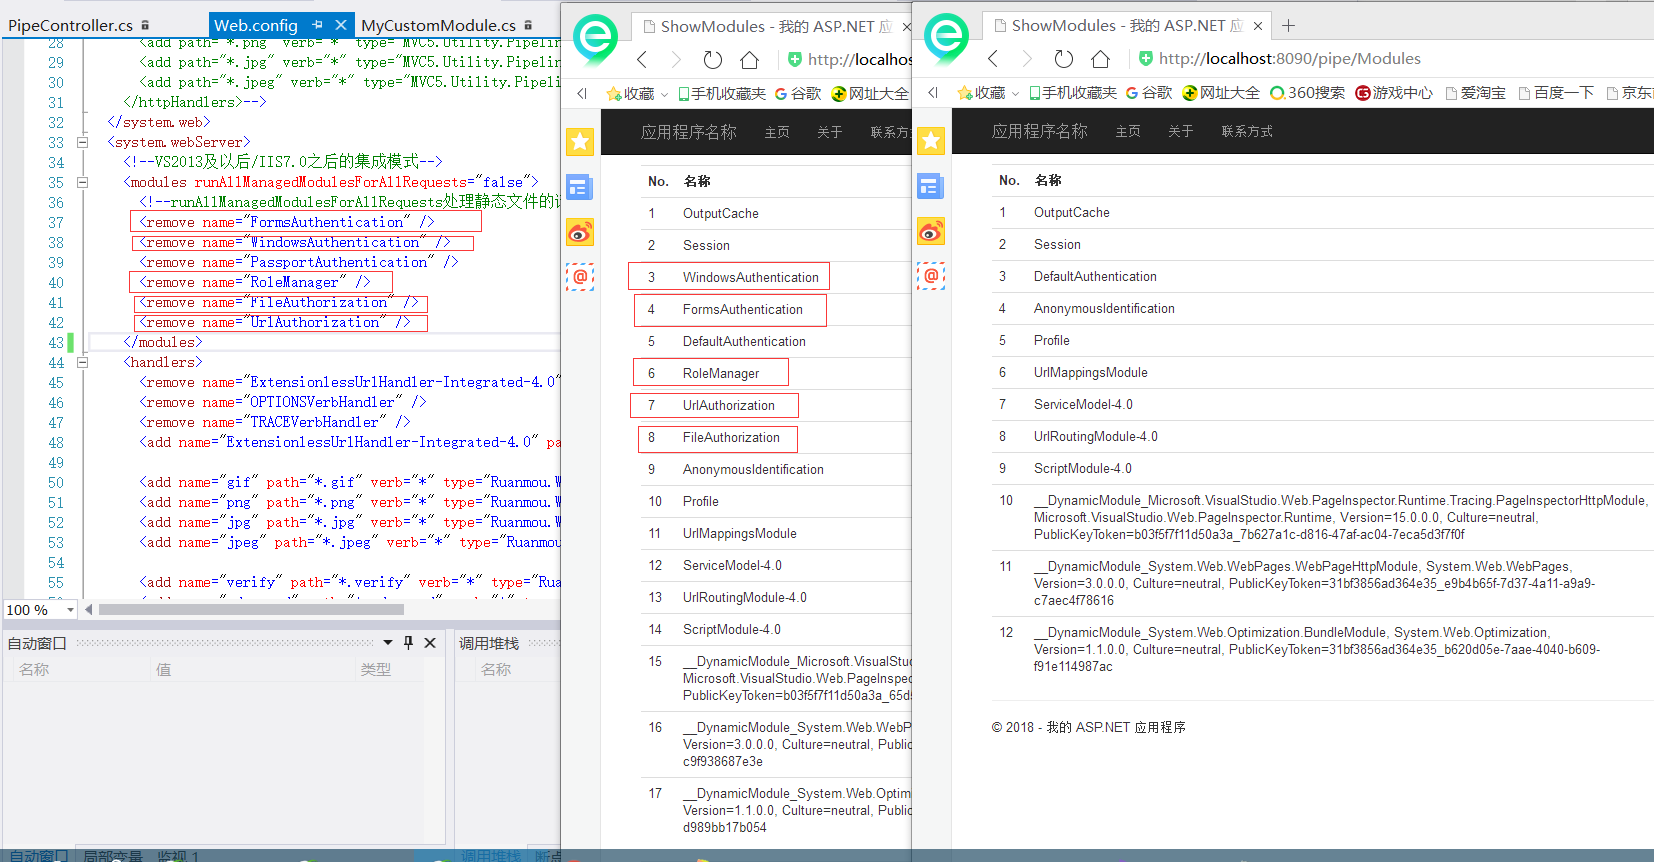Open 游戏中心 bookmark in right browser
The width and height of the screenshot is (1654, 862).
coord(1394,93)
